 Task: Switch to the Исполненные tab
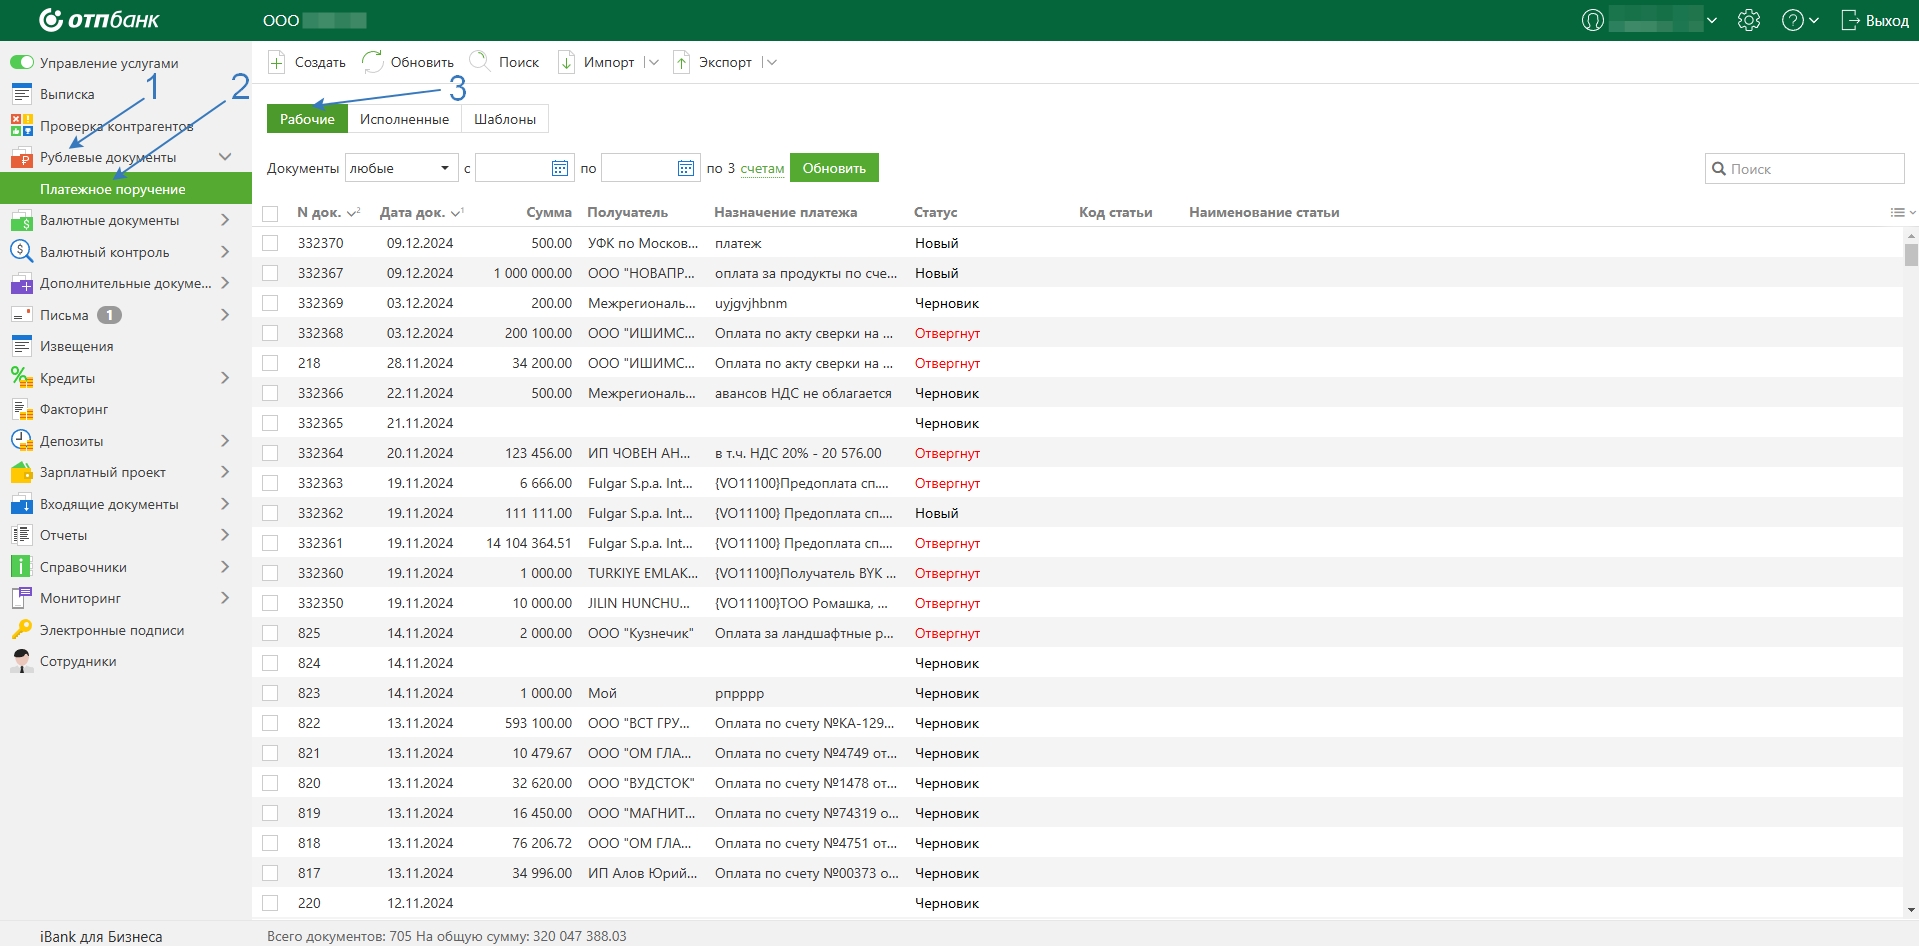coord(404,119)
